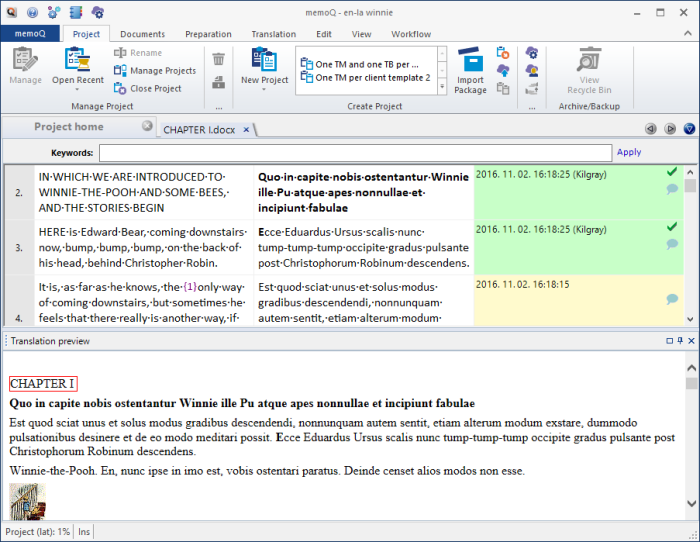Close the CHAPTER I.docx tab
The height and width of the screenshot is (542, 700).
click(246, 129)
